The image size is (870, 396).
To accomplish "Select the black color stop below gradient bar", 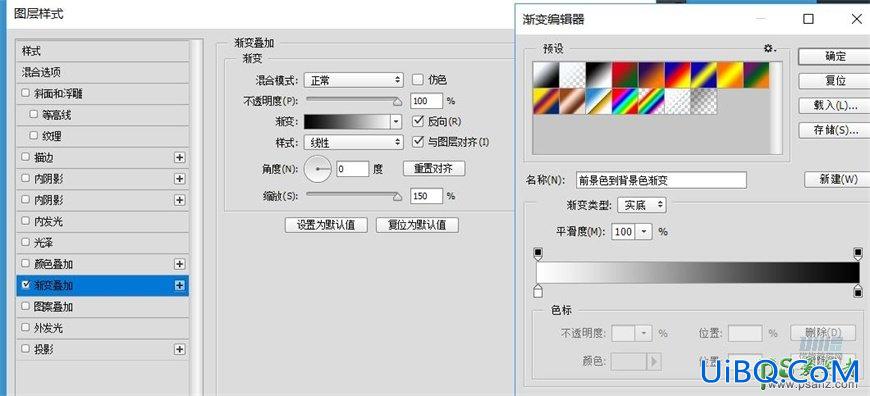I will [x=858, y=291].
